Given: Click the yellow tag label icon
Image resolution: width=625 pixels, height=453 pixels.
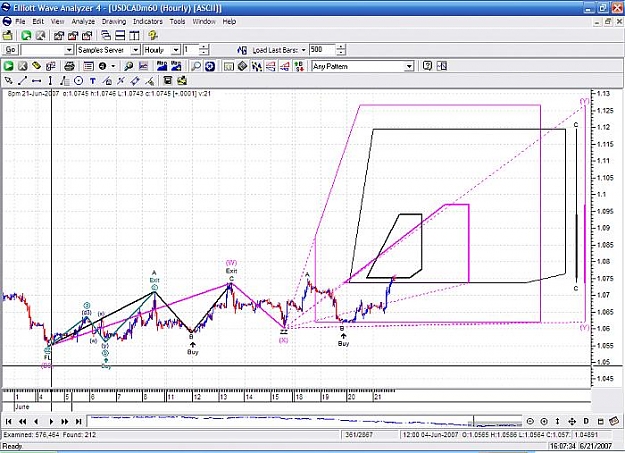Looking at the screenshot, I should (x=36, y=66).
